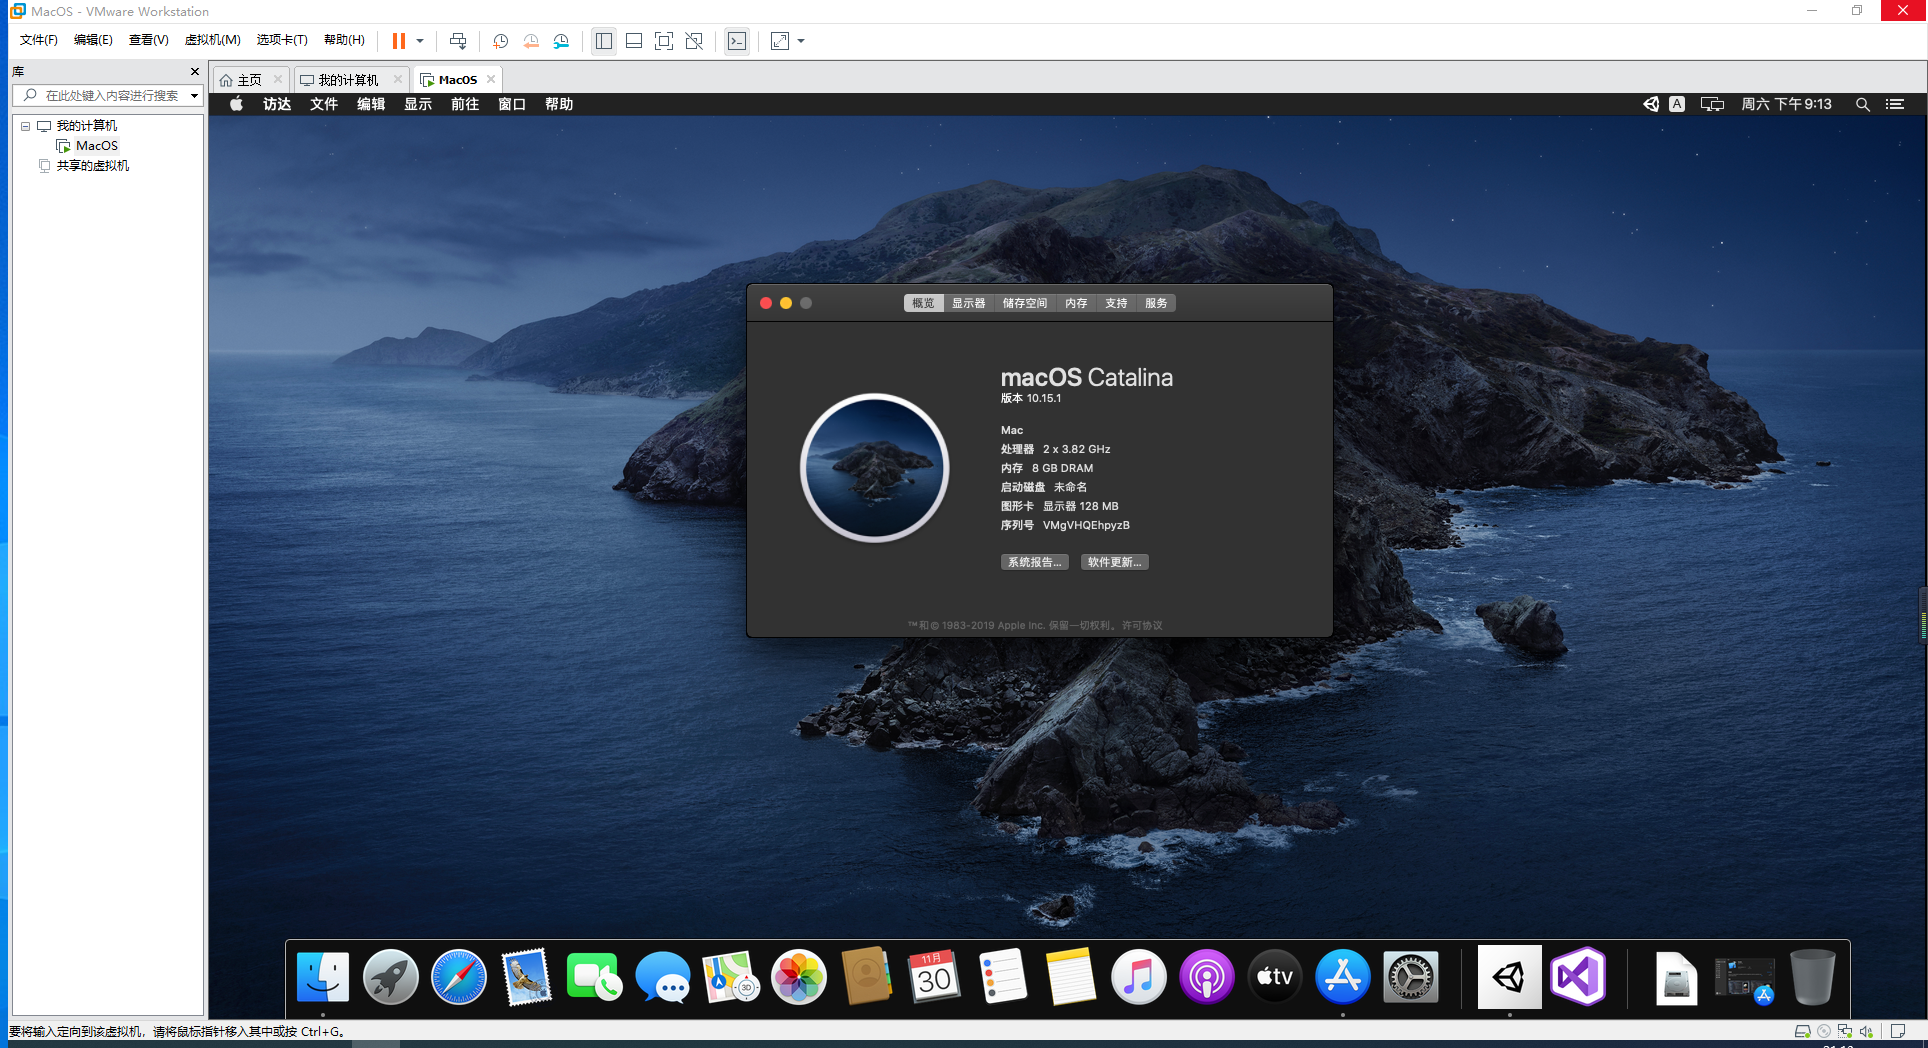Screen dimensions: 1928x1048
Task: Click the 软件更新... button
Action: pyautogui.click(x=1115, y=562)
